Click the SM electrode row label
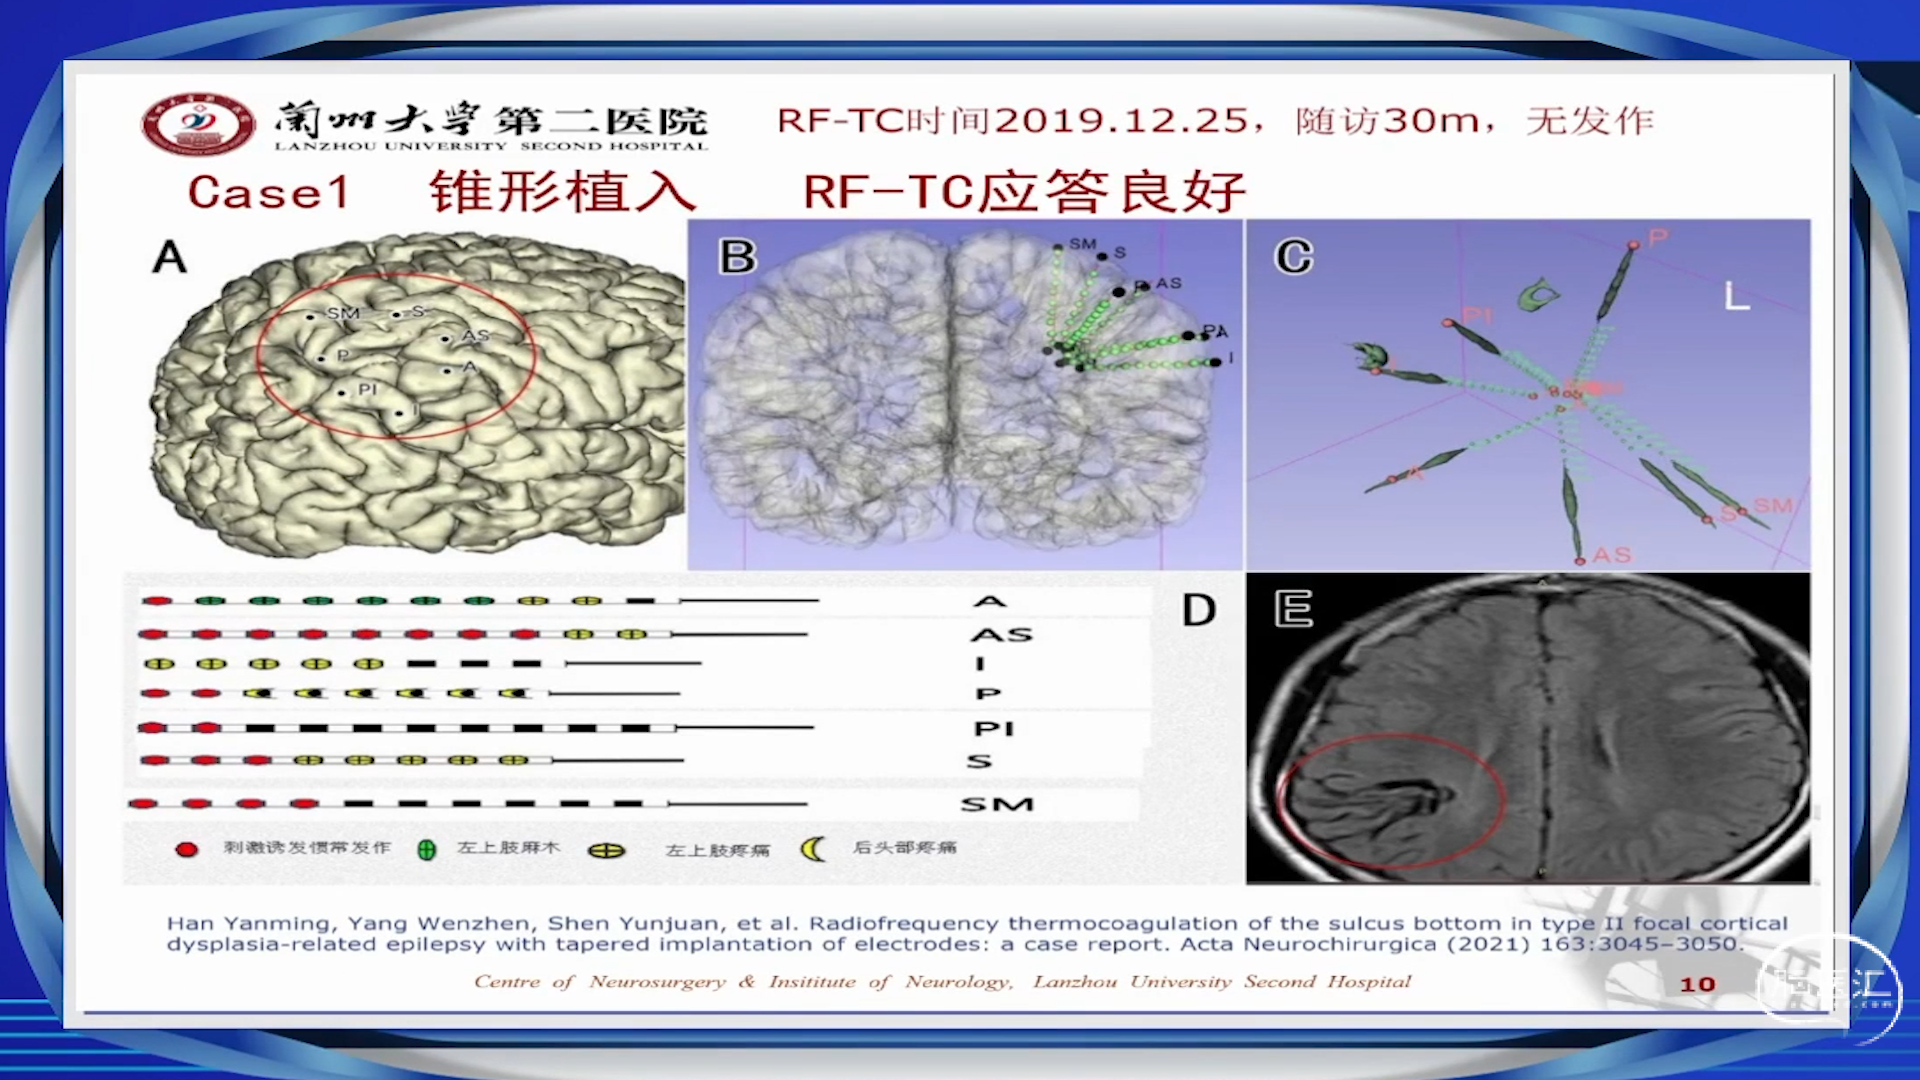 996,805
